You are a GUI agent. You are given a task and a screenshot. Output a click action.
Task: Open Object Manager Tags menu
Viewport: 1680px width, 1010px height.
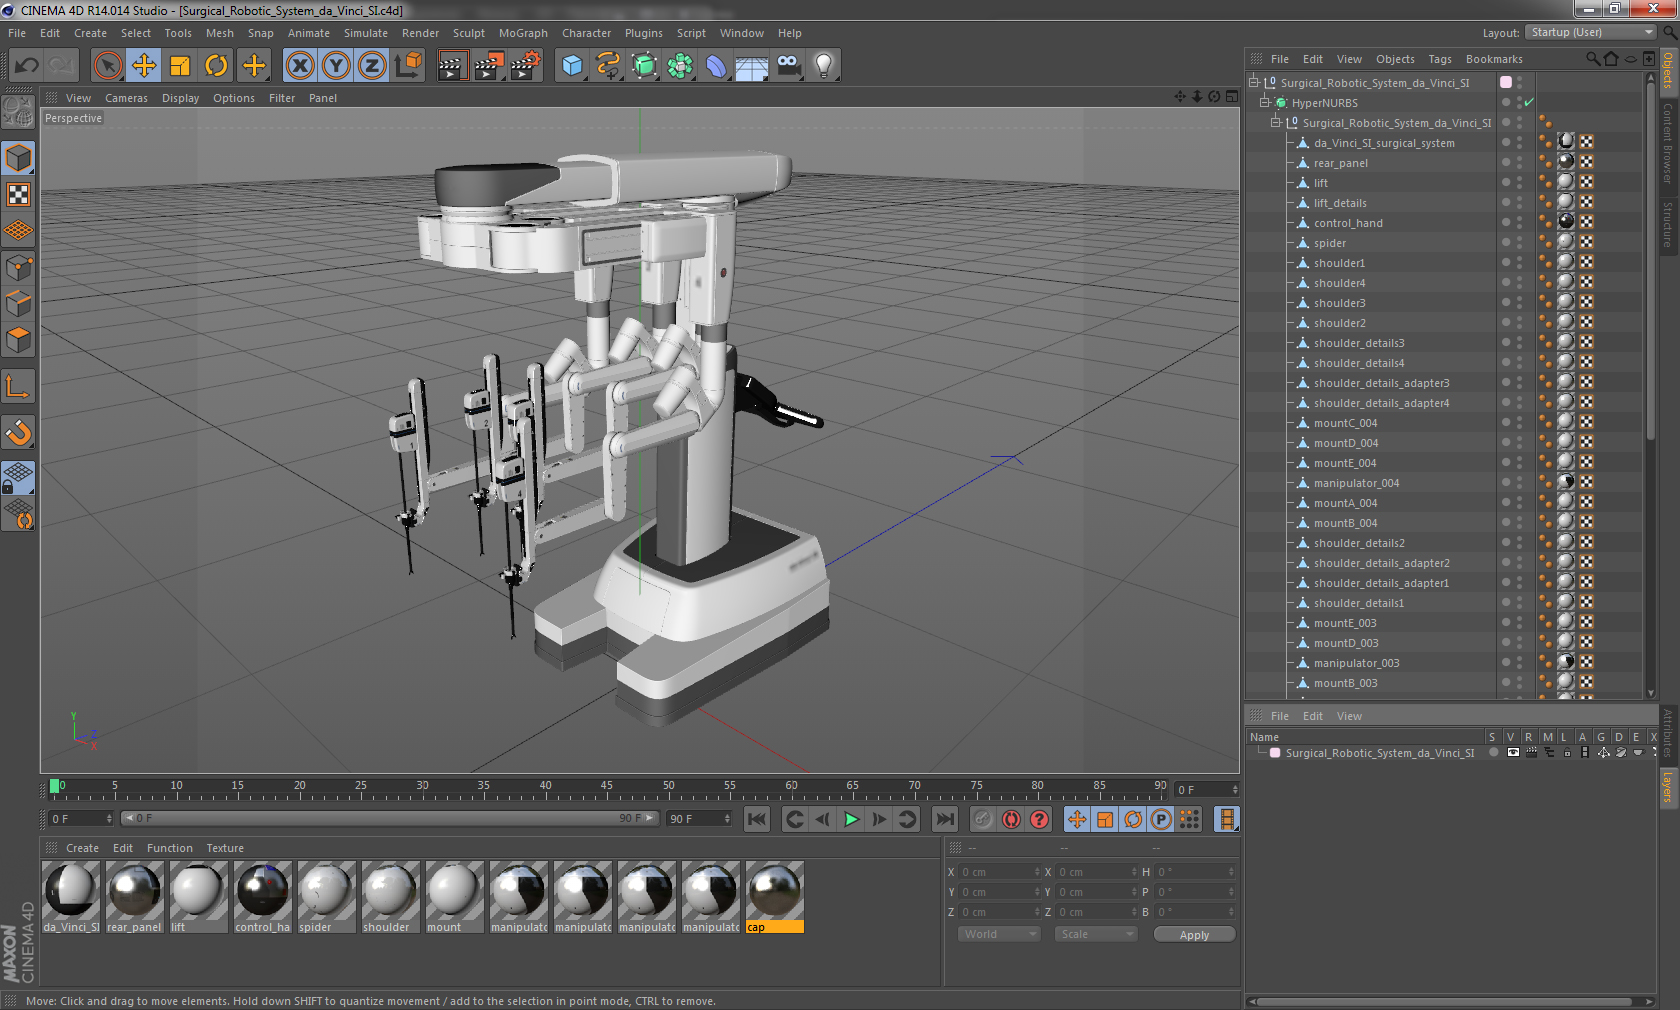(x=1440, y=59)
